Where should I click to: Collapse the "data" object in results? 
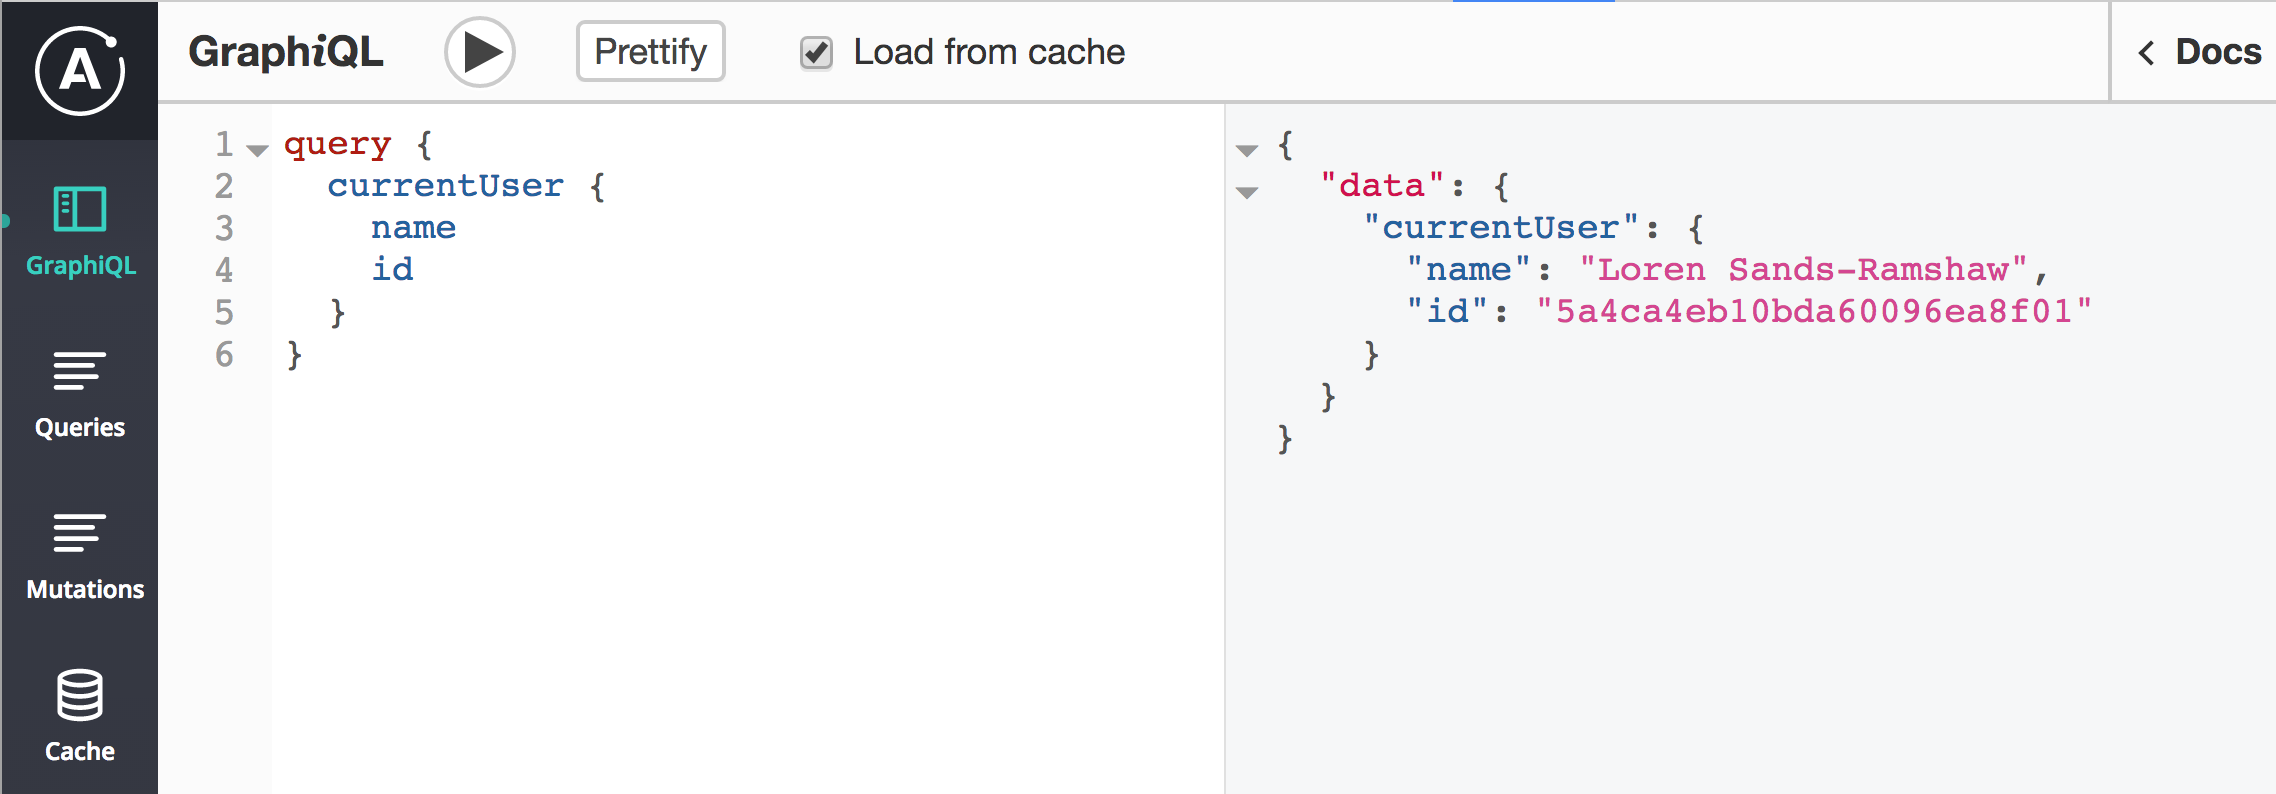tap(1247, 193)
